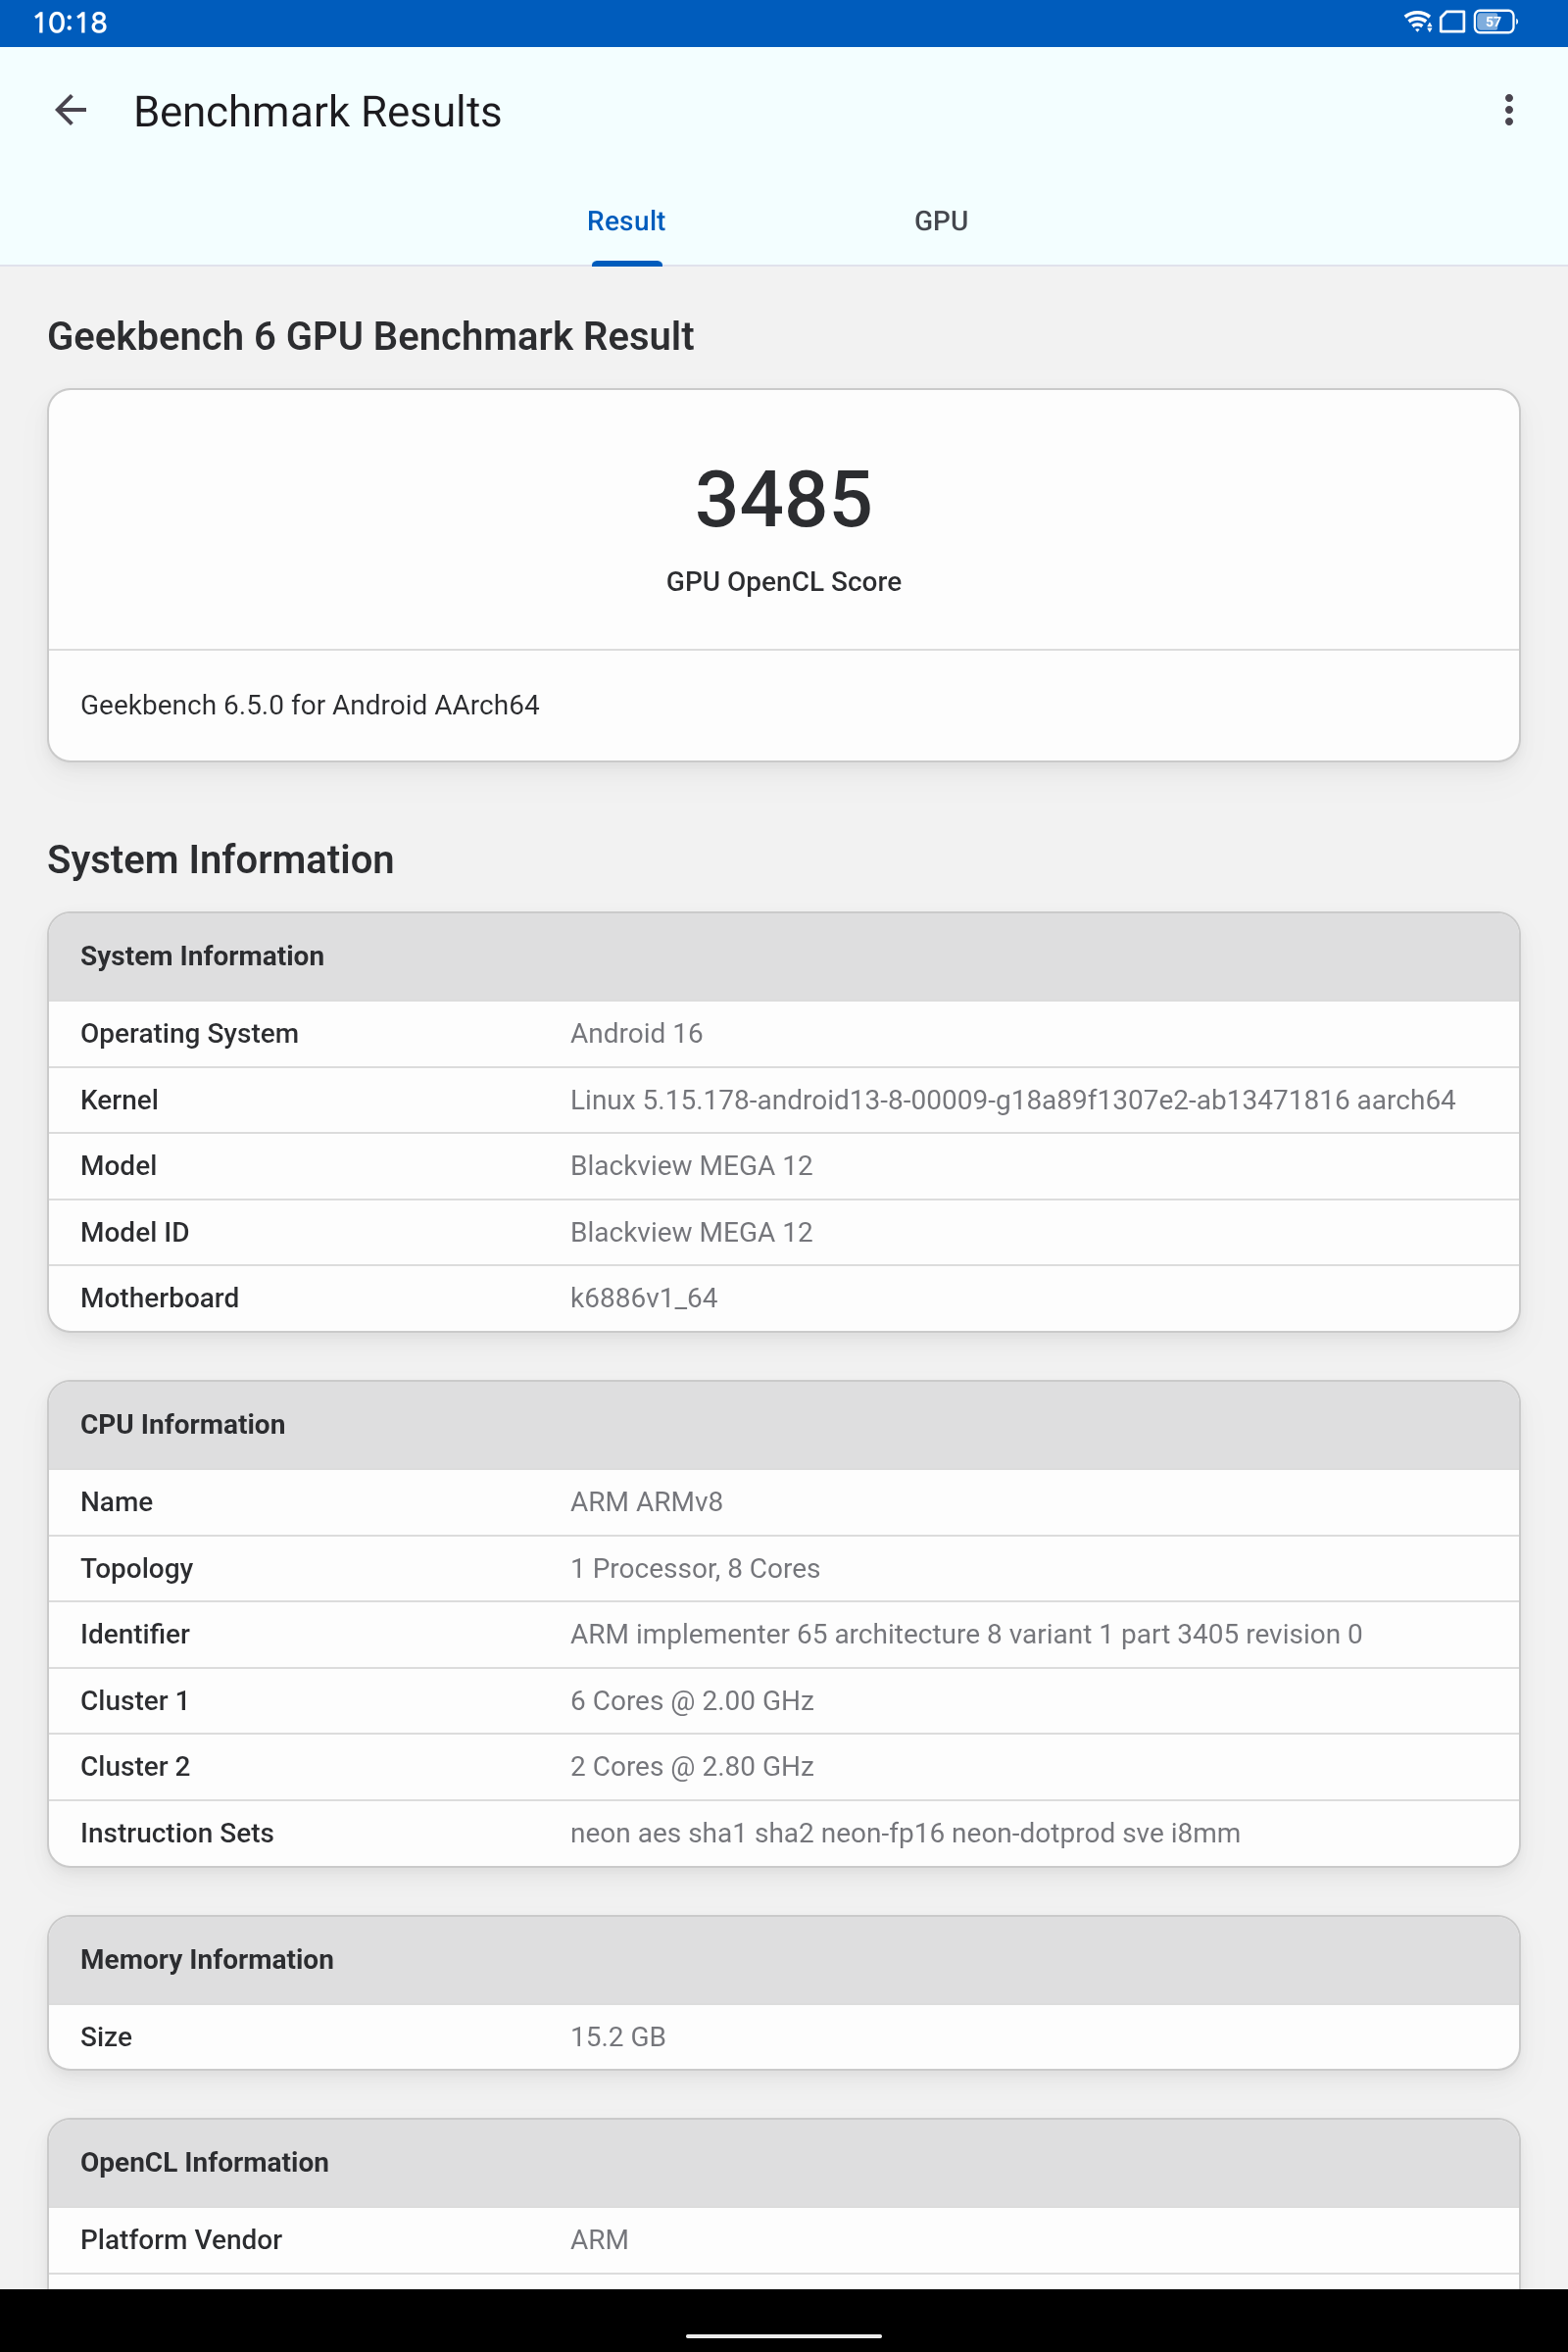Select the 'Android 16' operating system value
This screenshot has width=1568, height=2352.
click(x=637, y=1034)
